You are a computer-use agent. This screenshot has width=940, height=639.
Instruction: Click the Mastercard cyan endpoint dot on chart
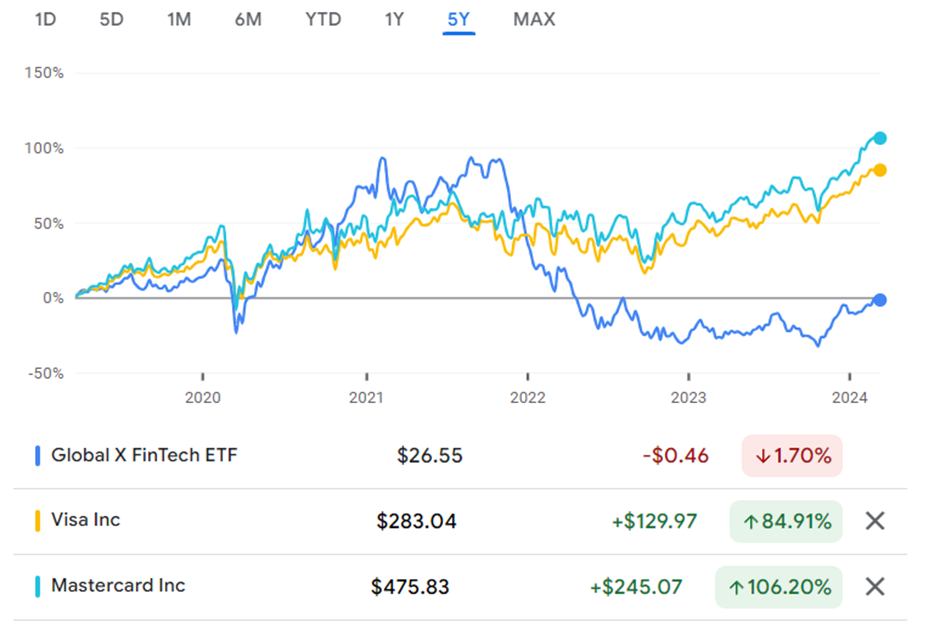tap(880, 138)
